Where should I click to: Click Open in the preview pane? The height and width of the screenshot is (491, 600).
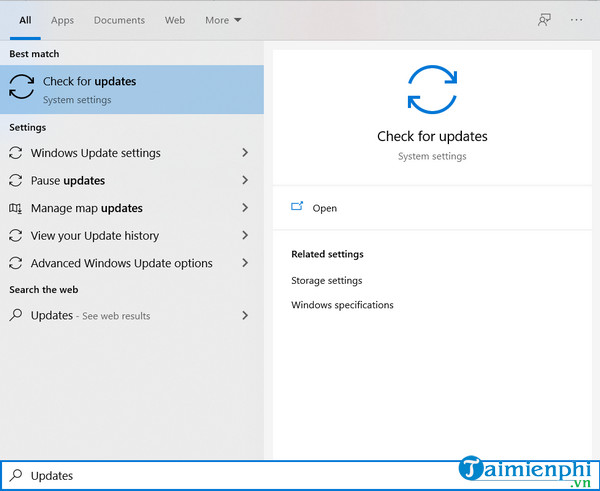325,208
